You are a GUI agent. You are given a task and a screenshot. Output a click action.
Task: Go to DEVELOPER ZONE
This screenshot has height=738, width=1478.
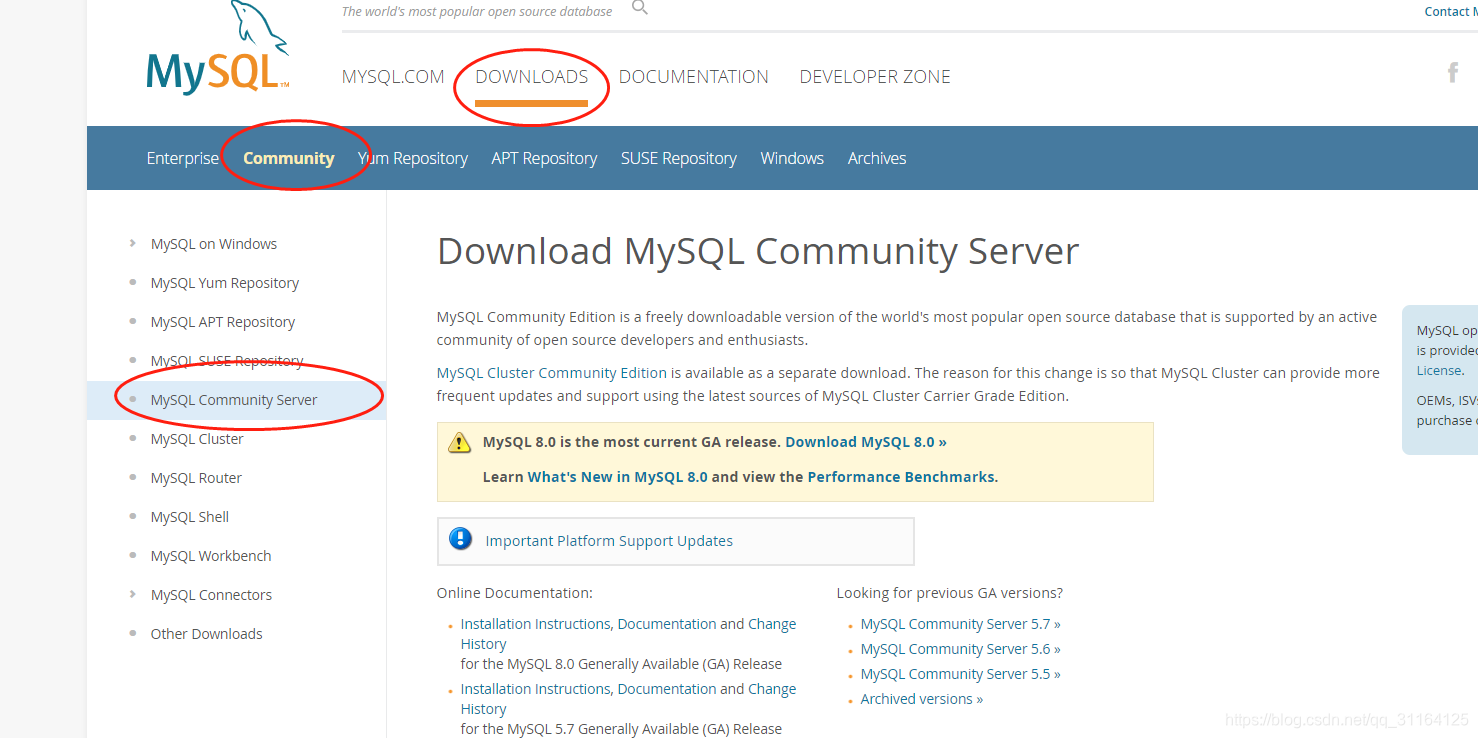(874, 76)
